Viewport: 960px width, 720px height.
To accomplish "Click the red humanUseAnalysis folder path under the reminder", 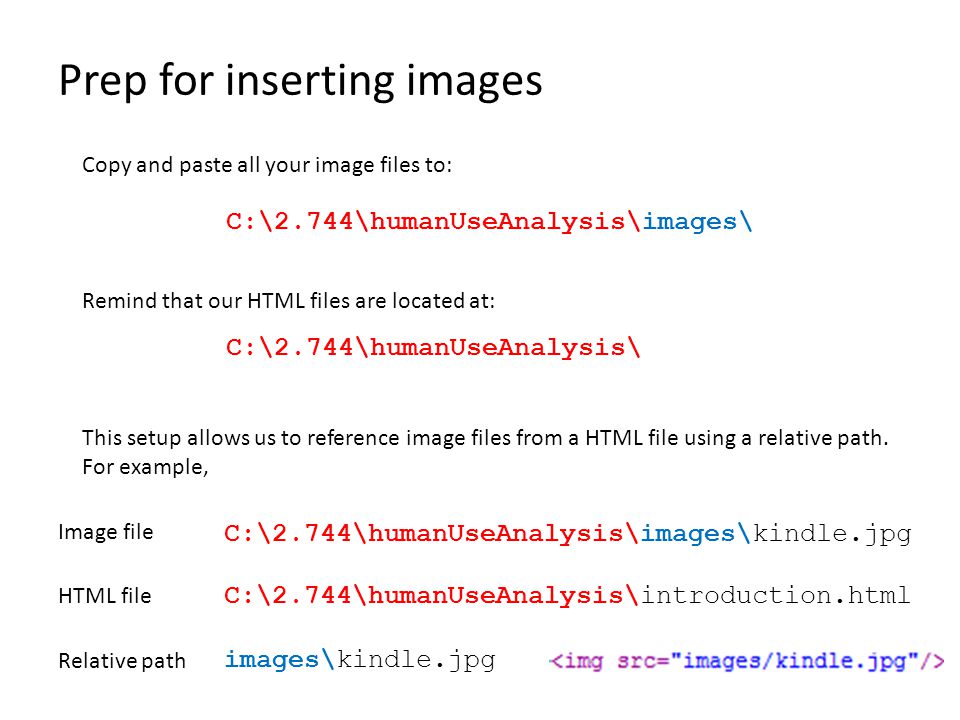I will (432, 348).
